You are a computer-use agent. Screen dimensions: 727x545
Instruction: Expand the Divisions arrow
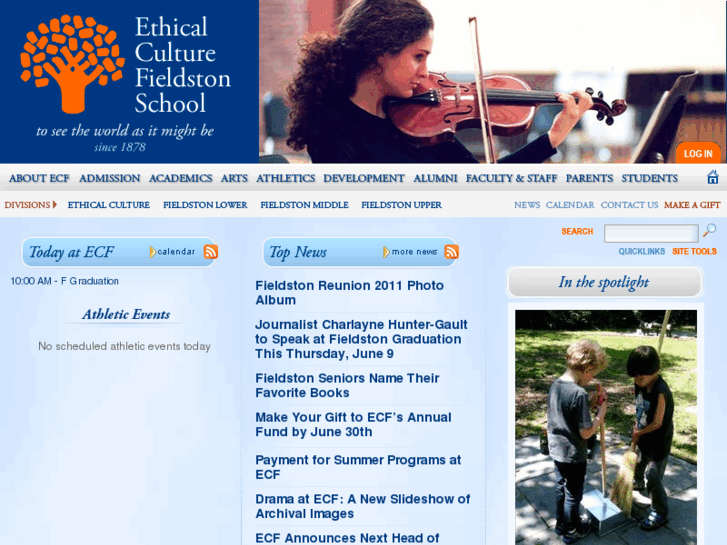click(55, 205)
